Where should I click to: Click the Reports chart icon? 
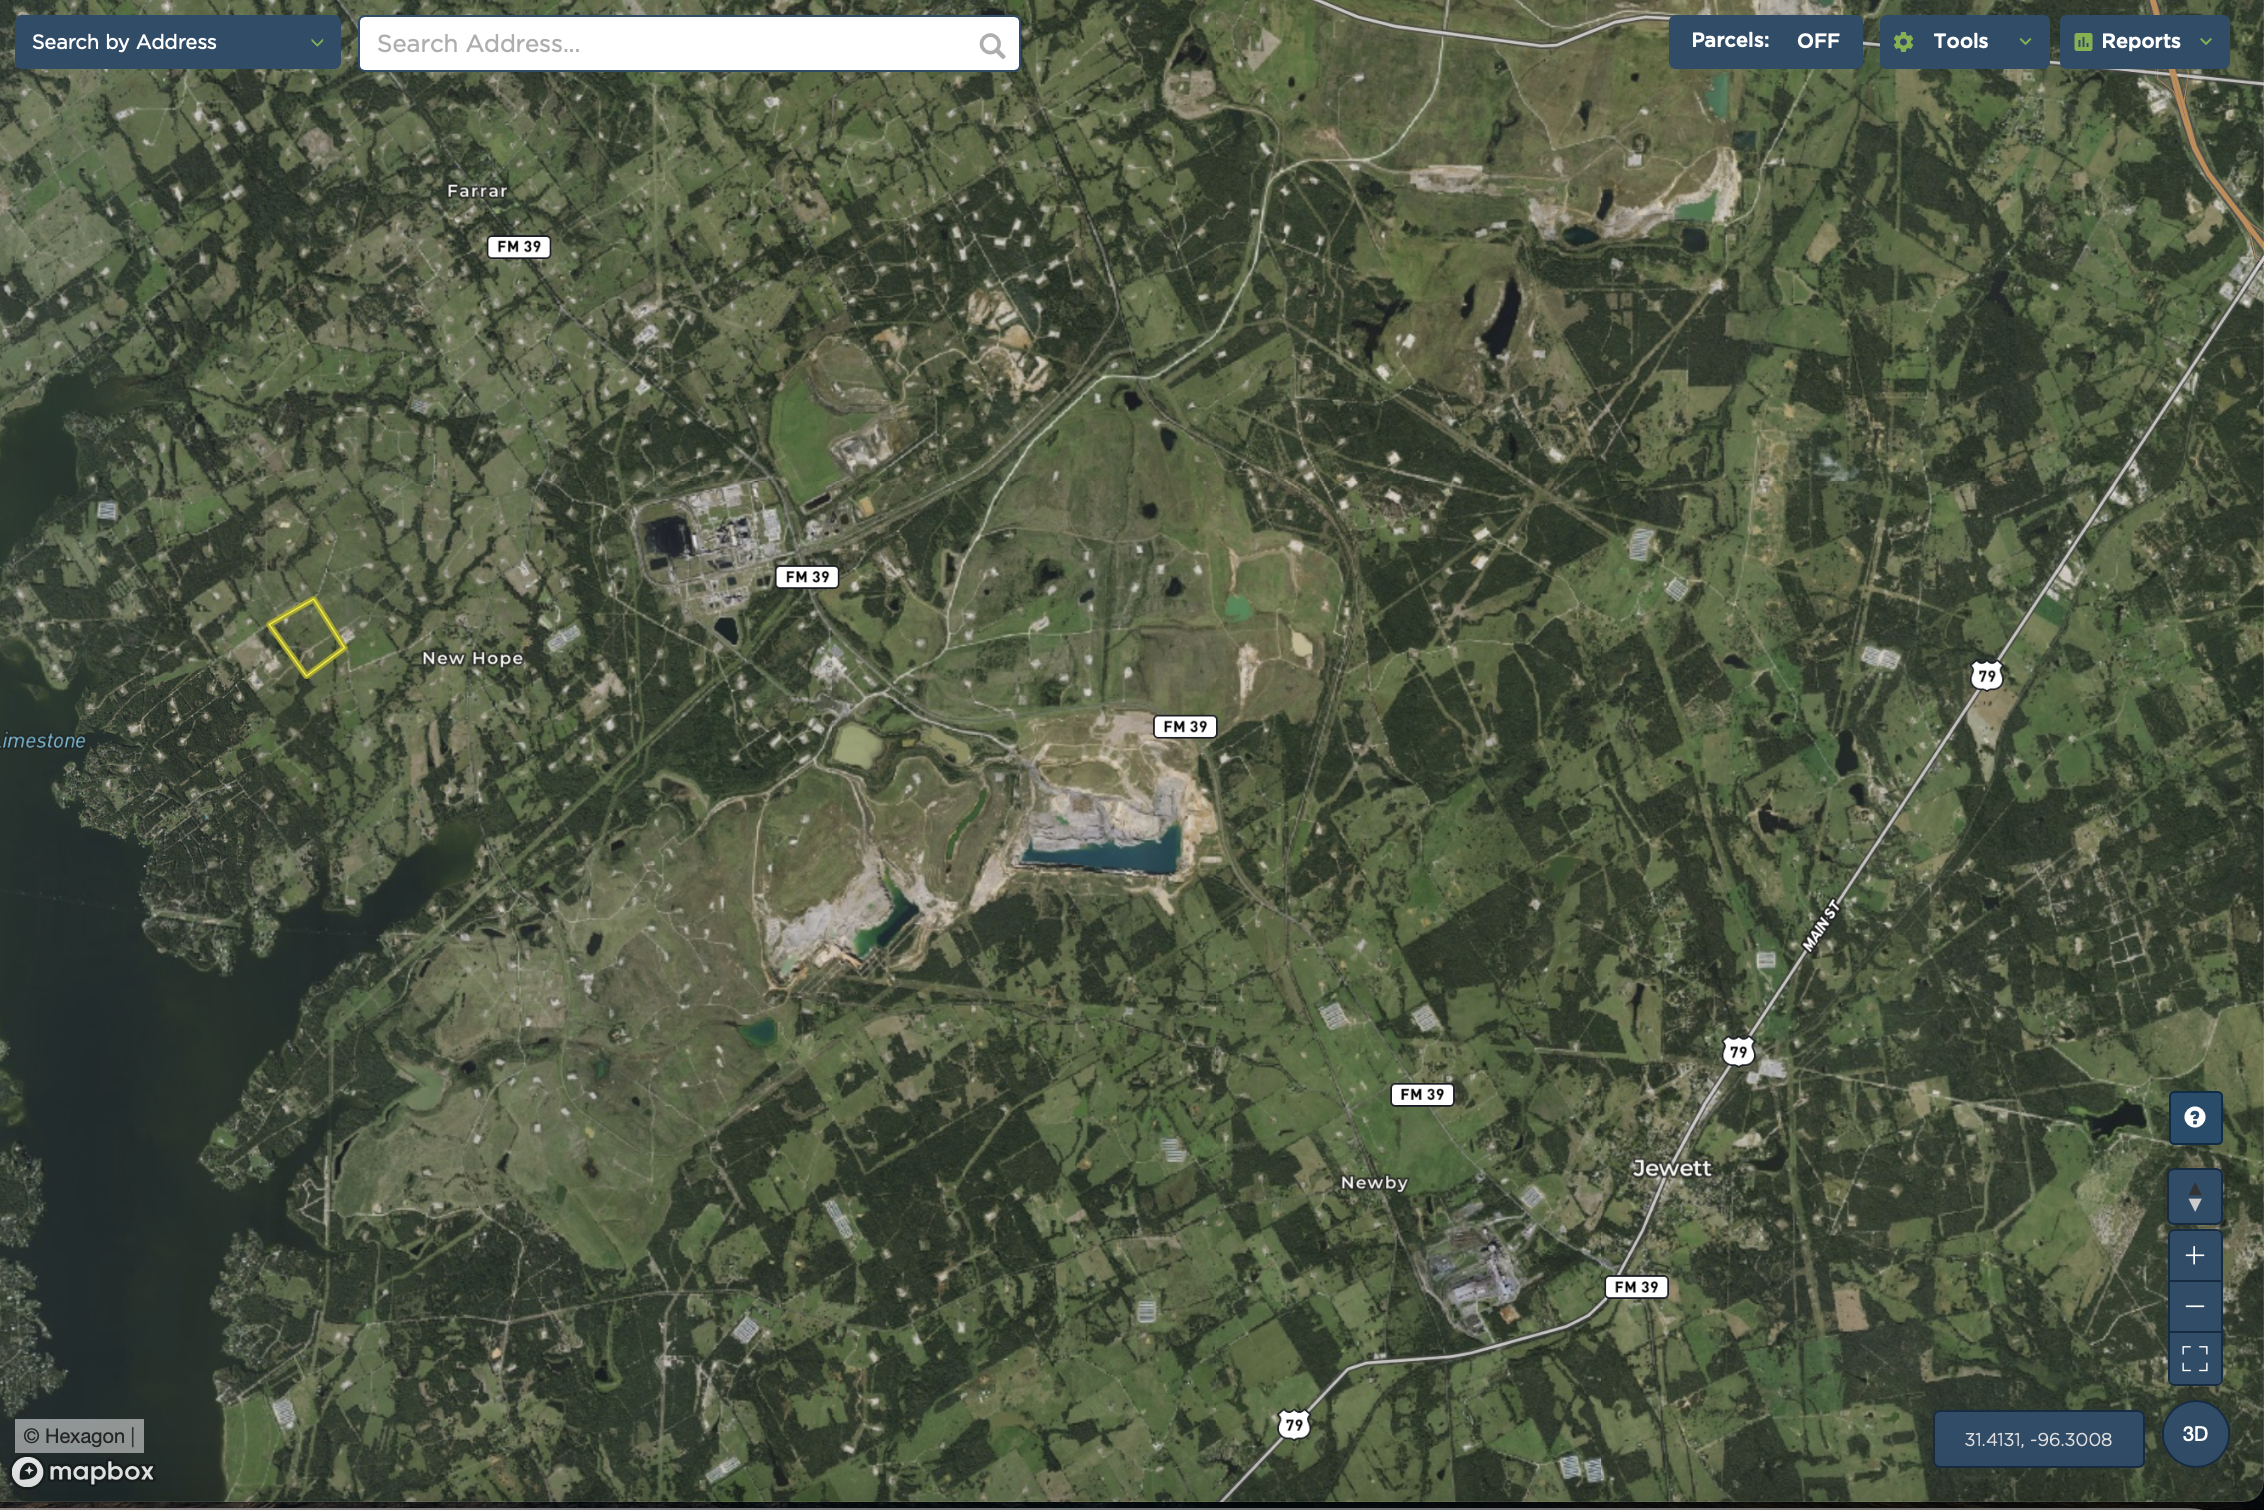click(2083, 42)
